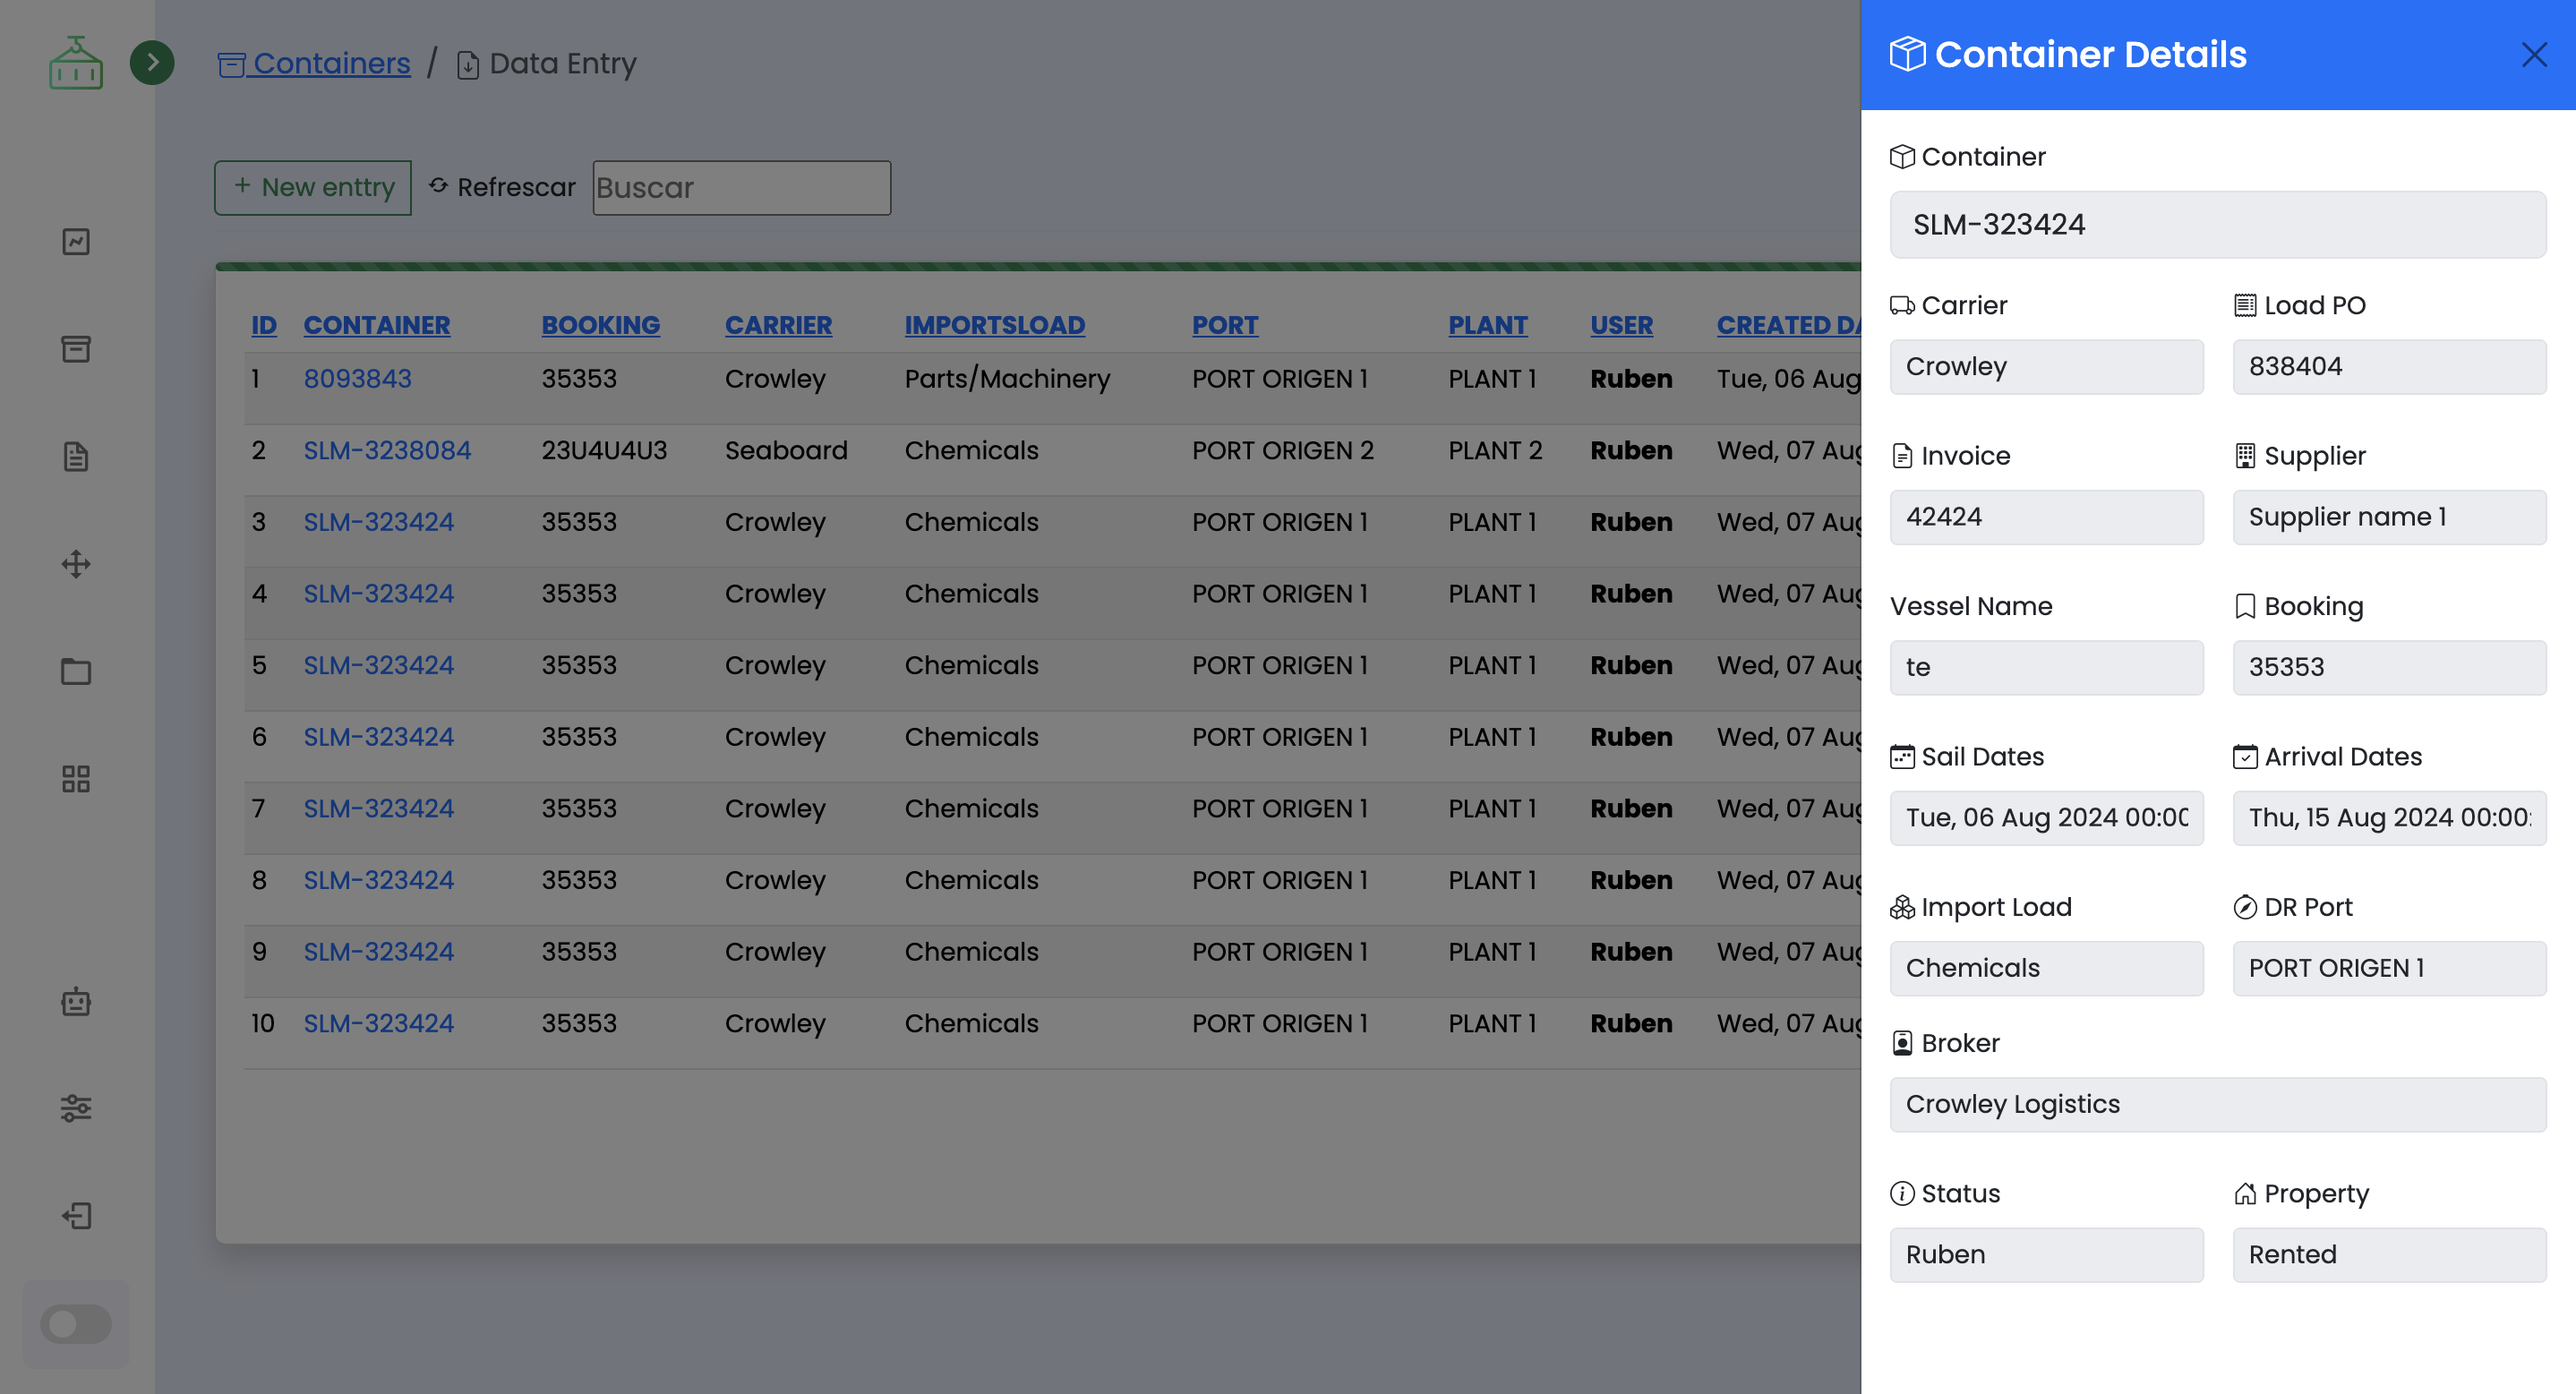Screen dimensions: 2576x1394
Task: Open the sliders settings sidebar icon
Action: (x=76, y=1108)
